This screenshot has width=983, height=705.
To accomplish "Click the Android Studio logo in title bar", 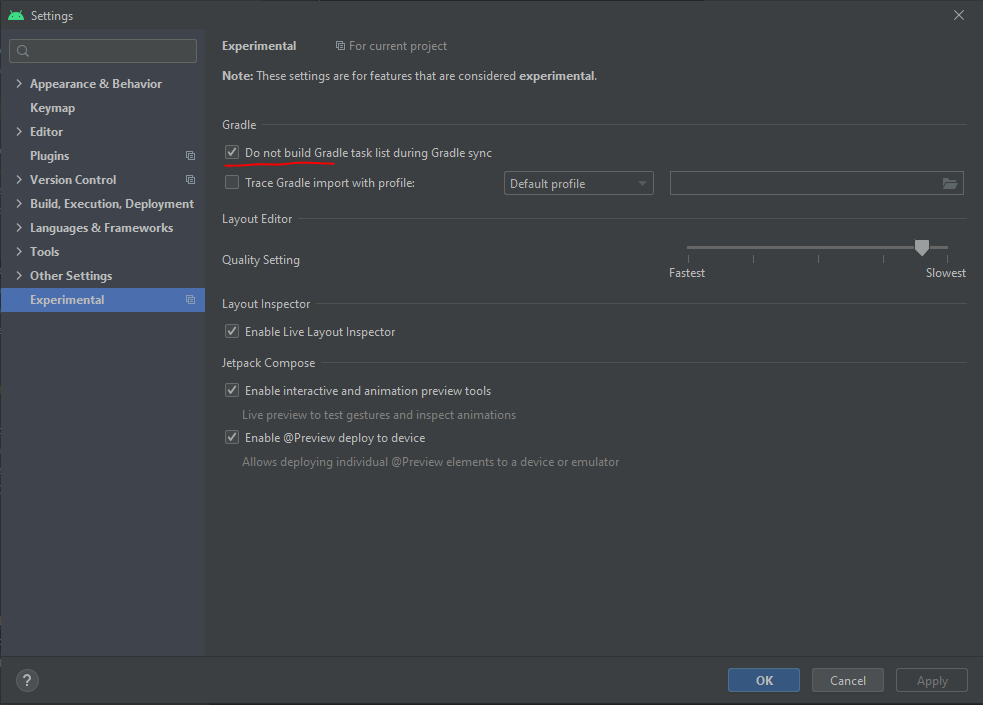I will click(x=14, y=15).
